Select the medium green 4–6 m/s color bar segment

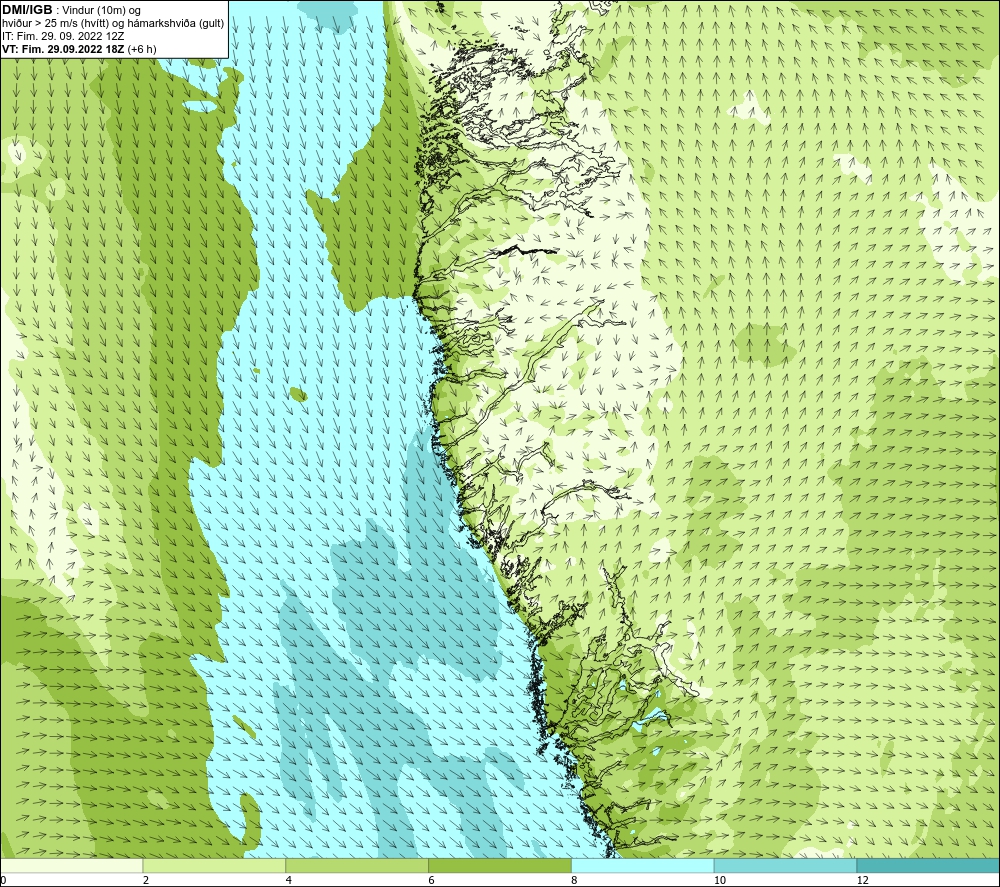[357, 865]
